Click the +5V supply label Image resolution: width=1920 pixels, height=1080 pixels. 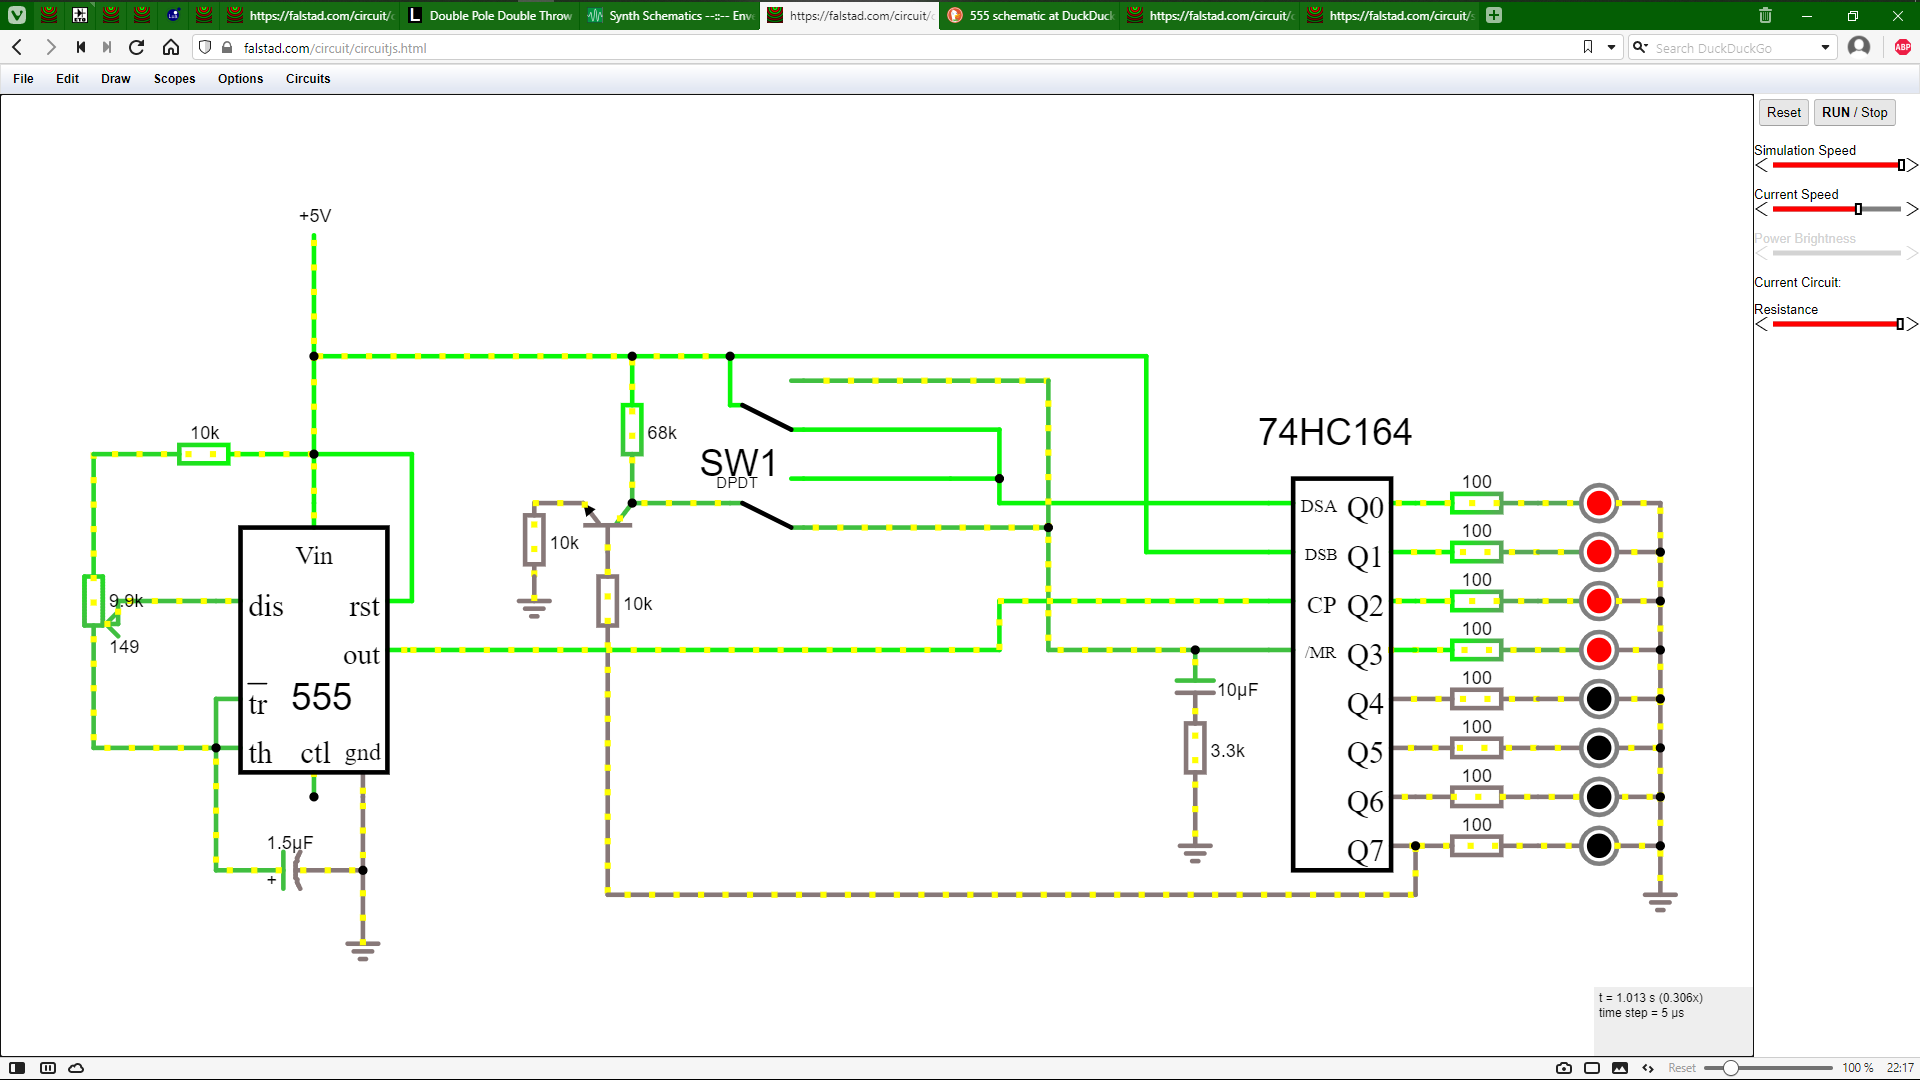314,216
